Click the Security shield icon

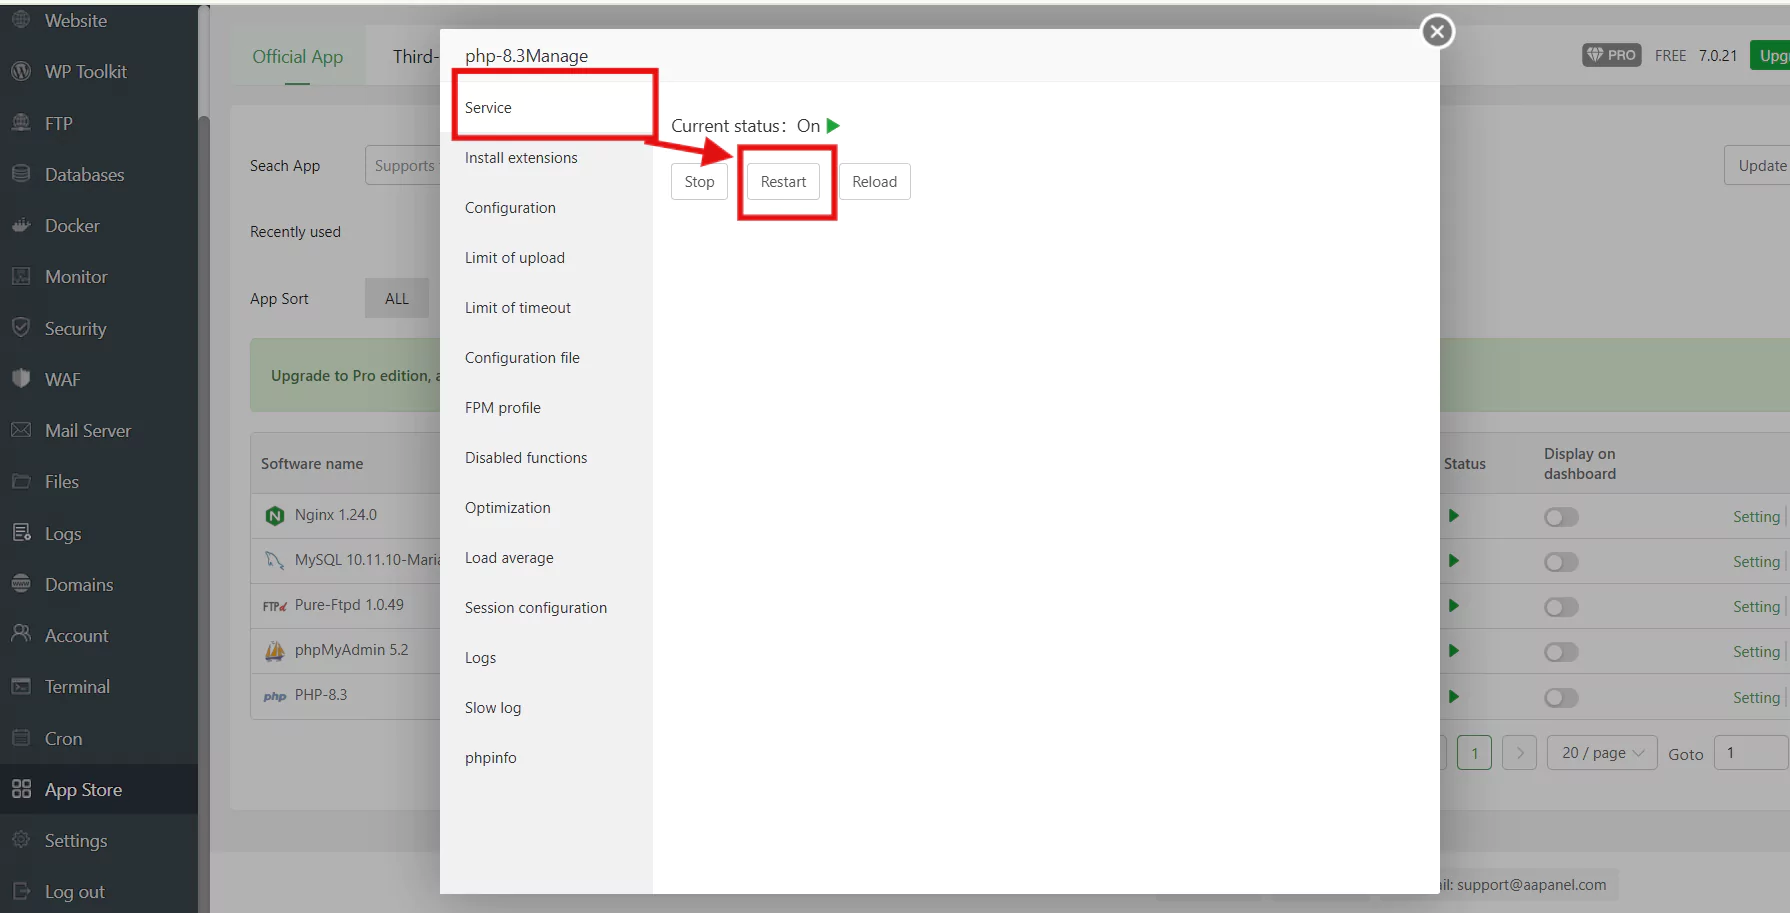(21, 327)
